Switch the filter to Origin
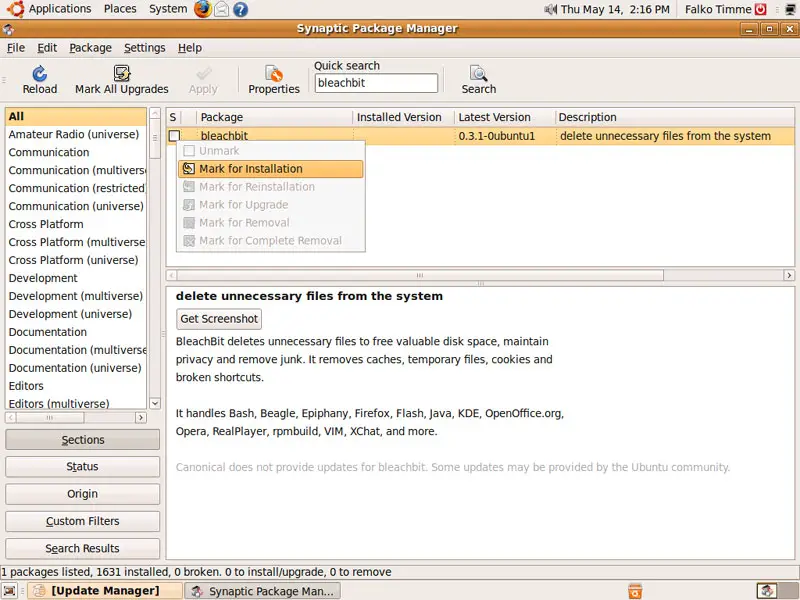 pyautogui.click(x=83, y=494)
